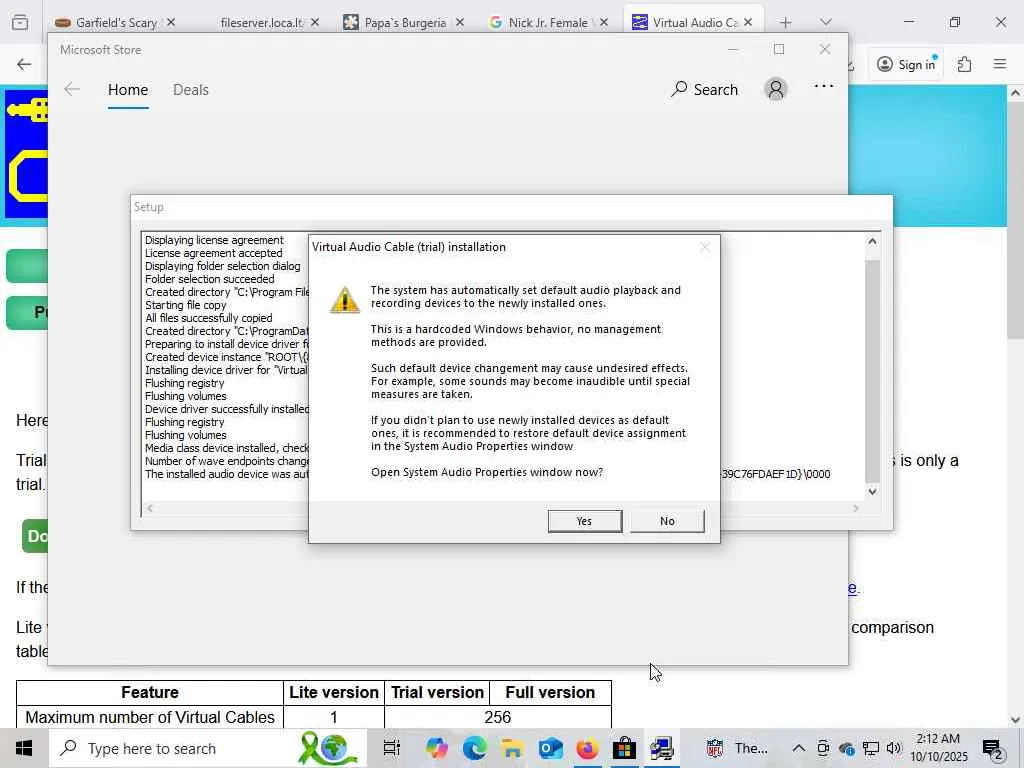Open the Home tab in Microsoft Store

click(128, 89)
